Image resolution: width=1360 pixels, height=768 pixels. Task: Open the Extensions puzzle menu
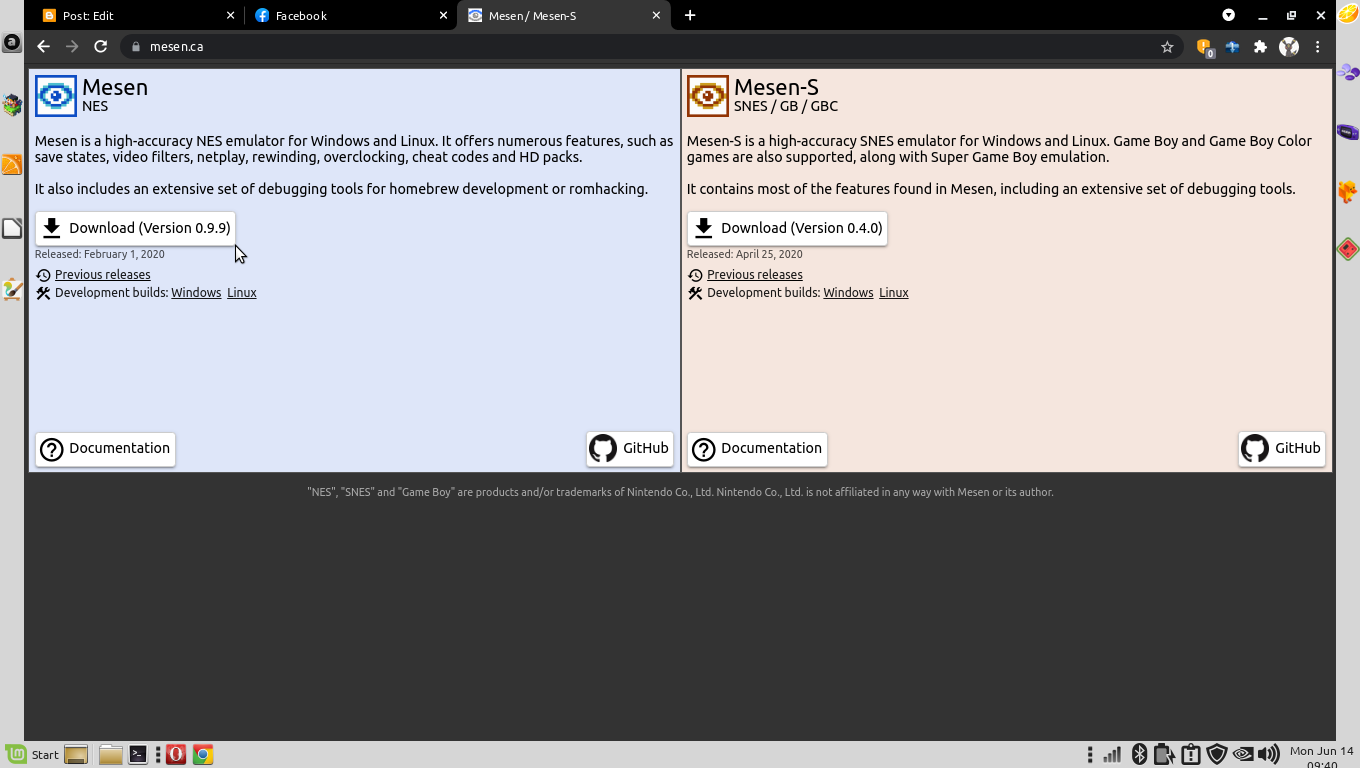[x=1260, y=46]
